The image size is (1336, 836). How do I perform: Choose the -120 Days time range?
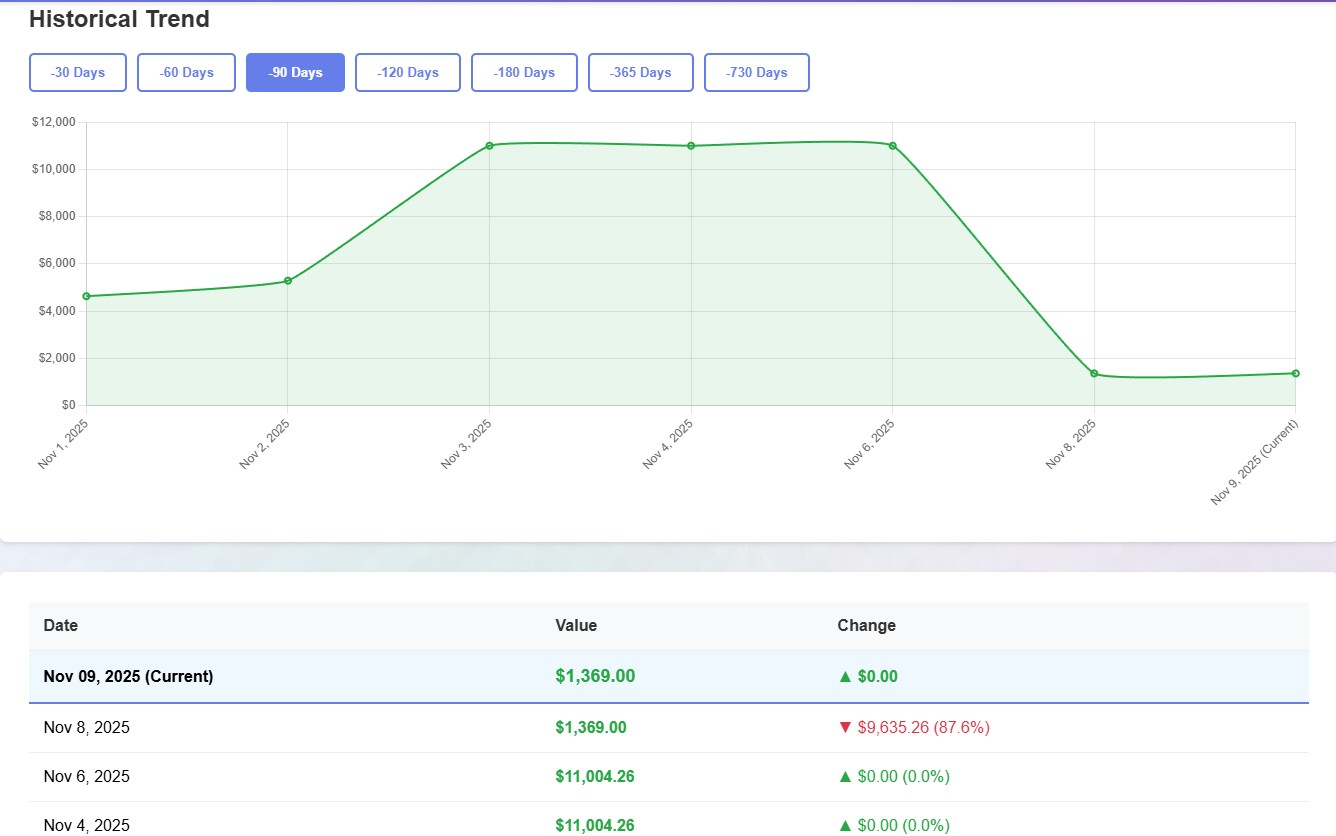coord(408,73)
